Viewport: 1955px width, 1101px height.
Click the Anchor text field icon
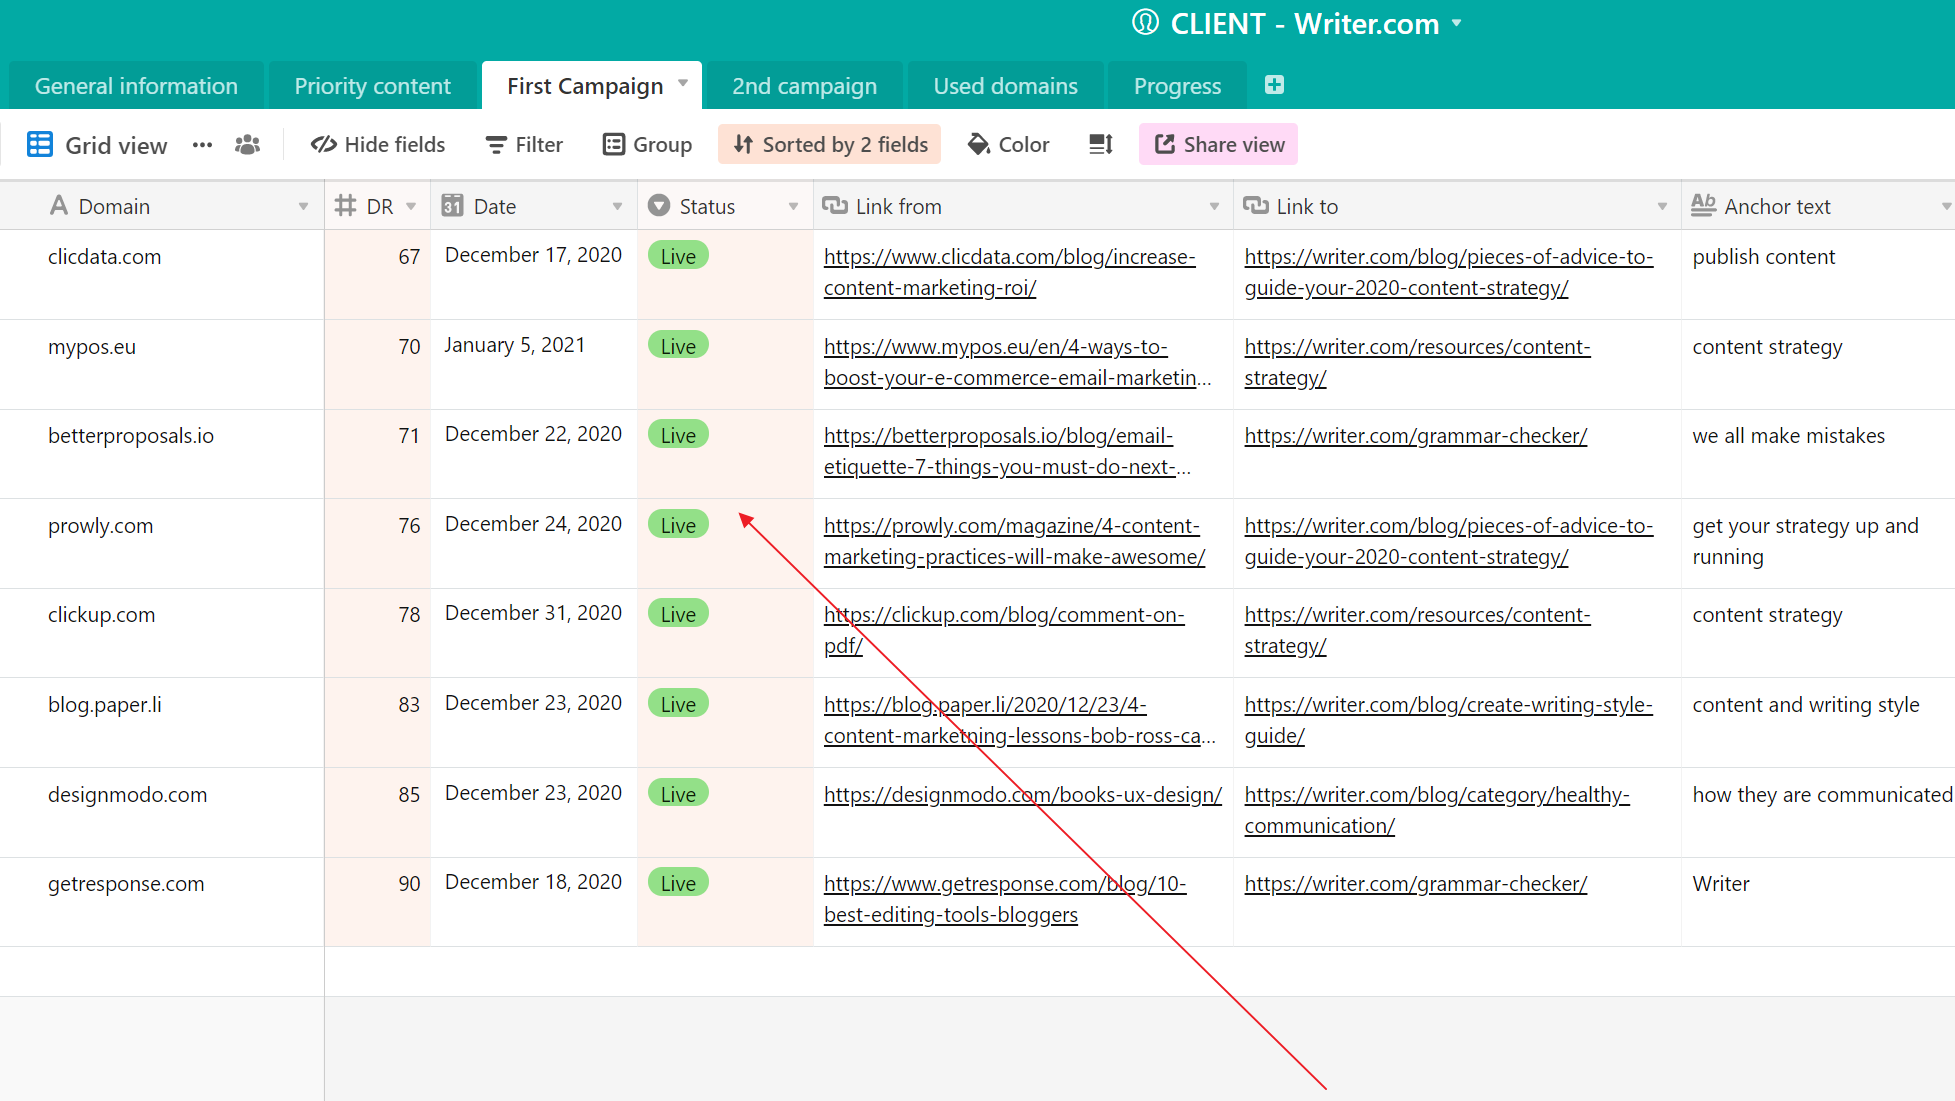click(1703, 206)
